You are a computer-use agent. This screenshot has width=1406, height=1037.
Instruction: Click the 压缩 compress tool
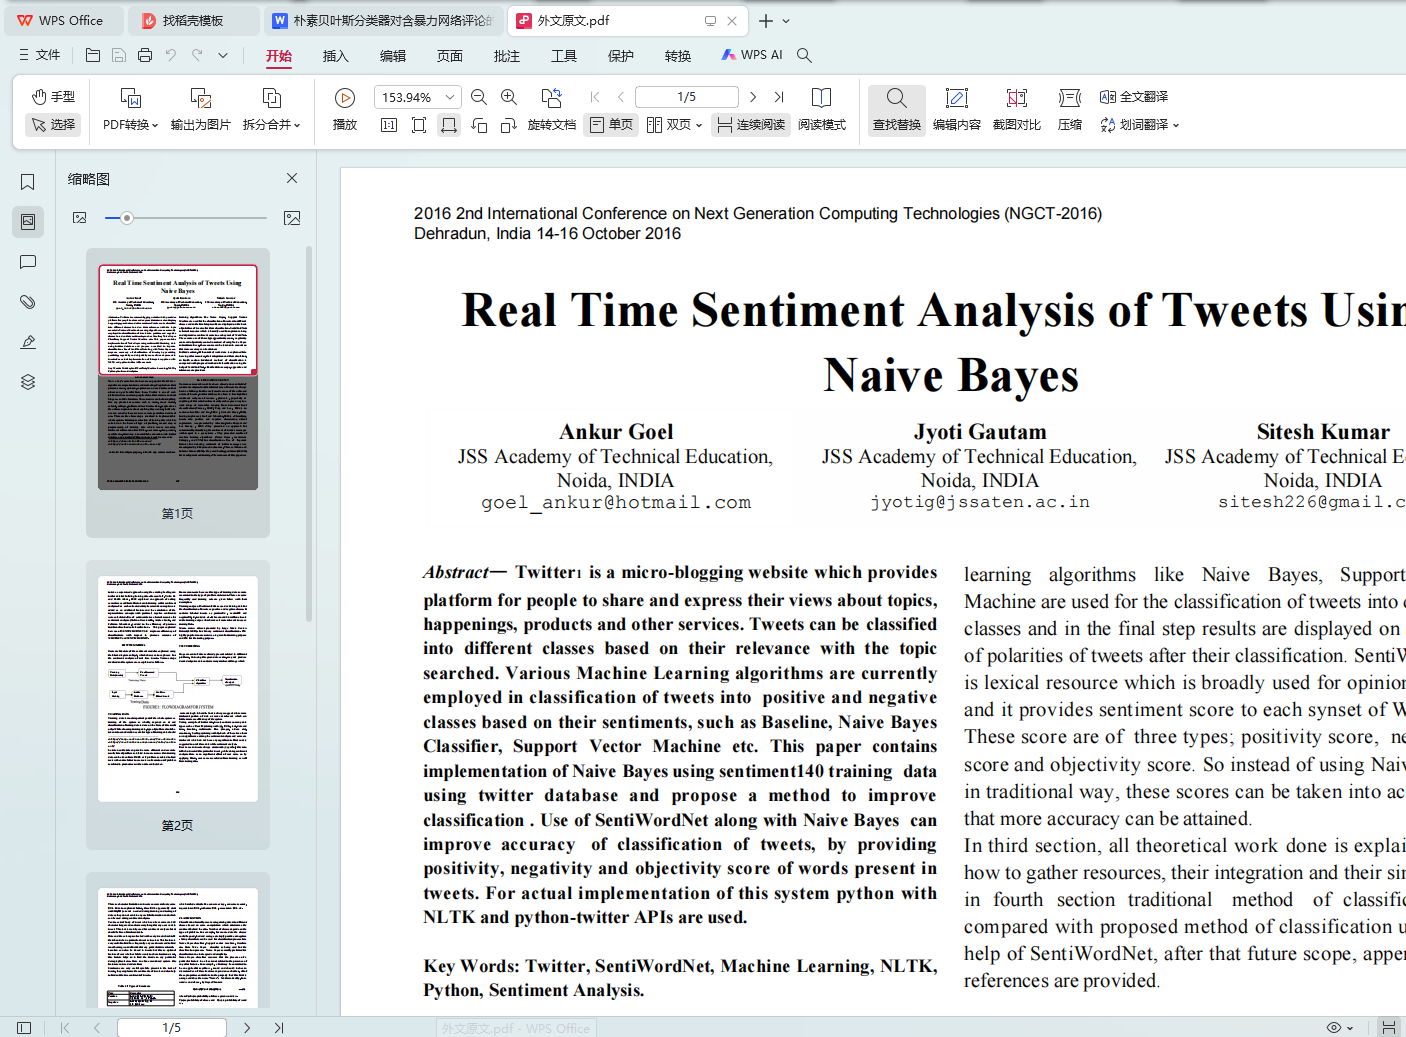(x=1070, y=109)
